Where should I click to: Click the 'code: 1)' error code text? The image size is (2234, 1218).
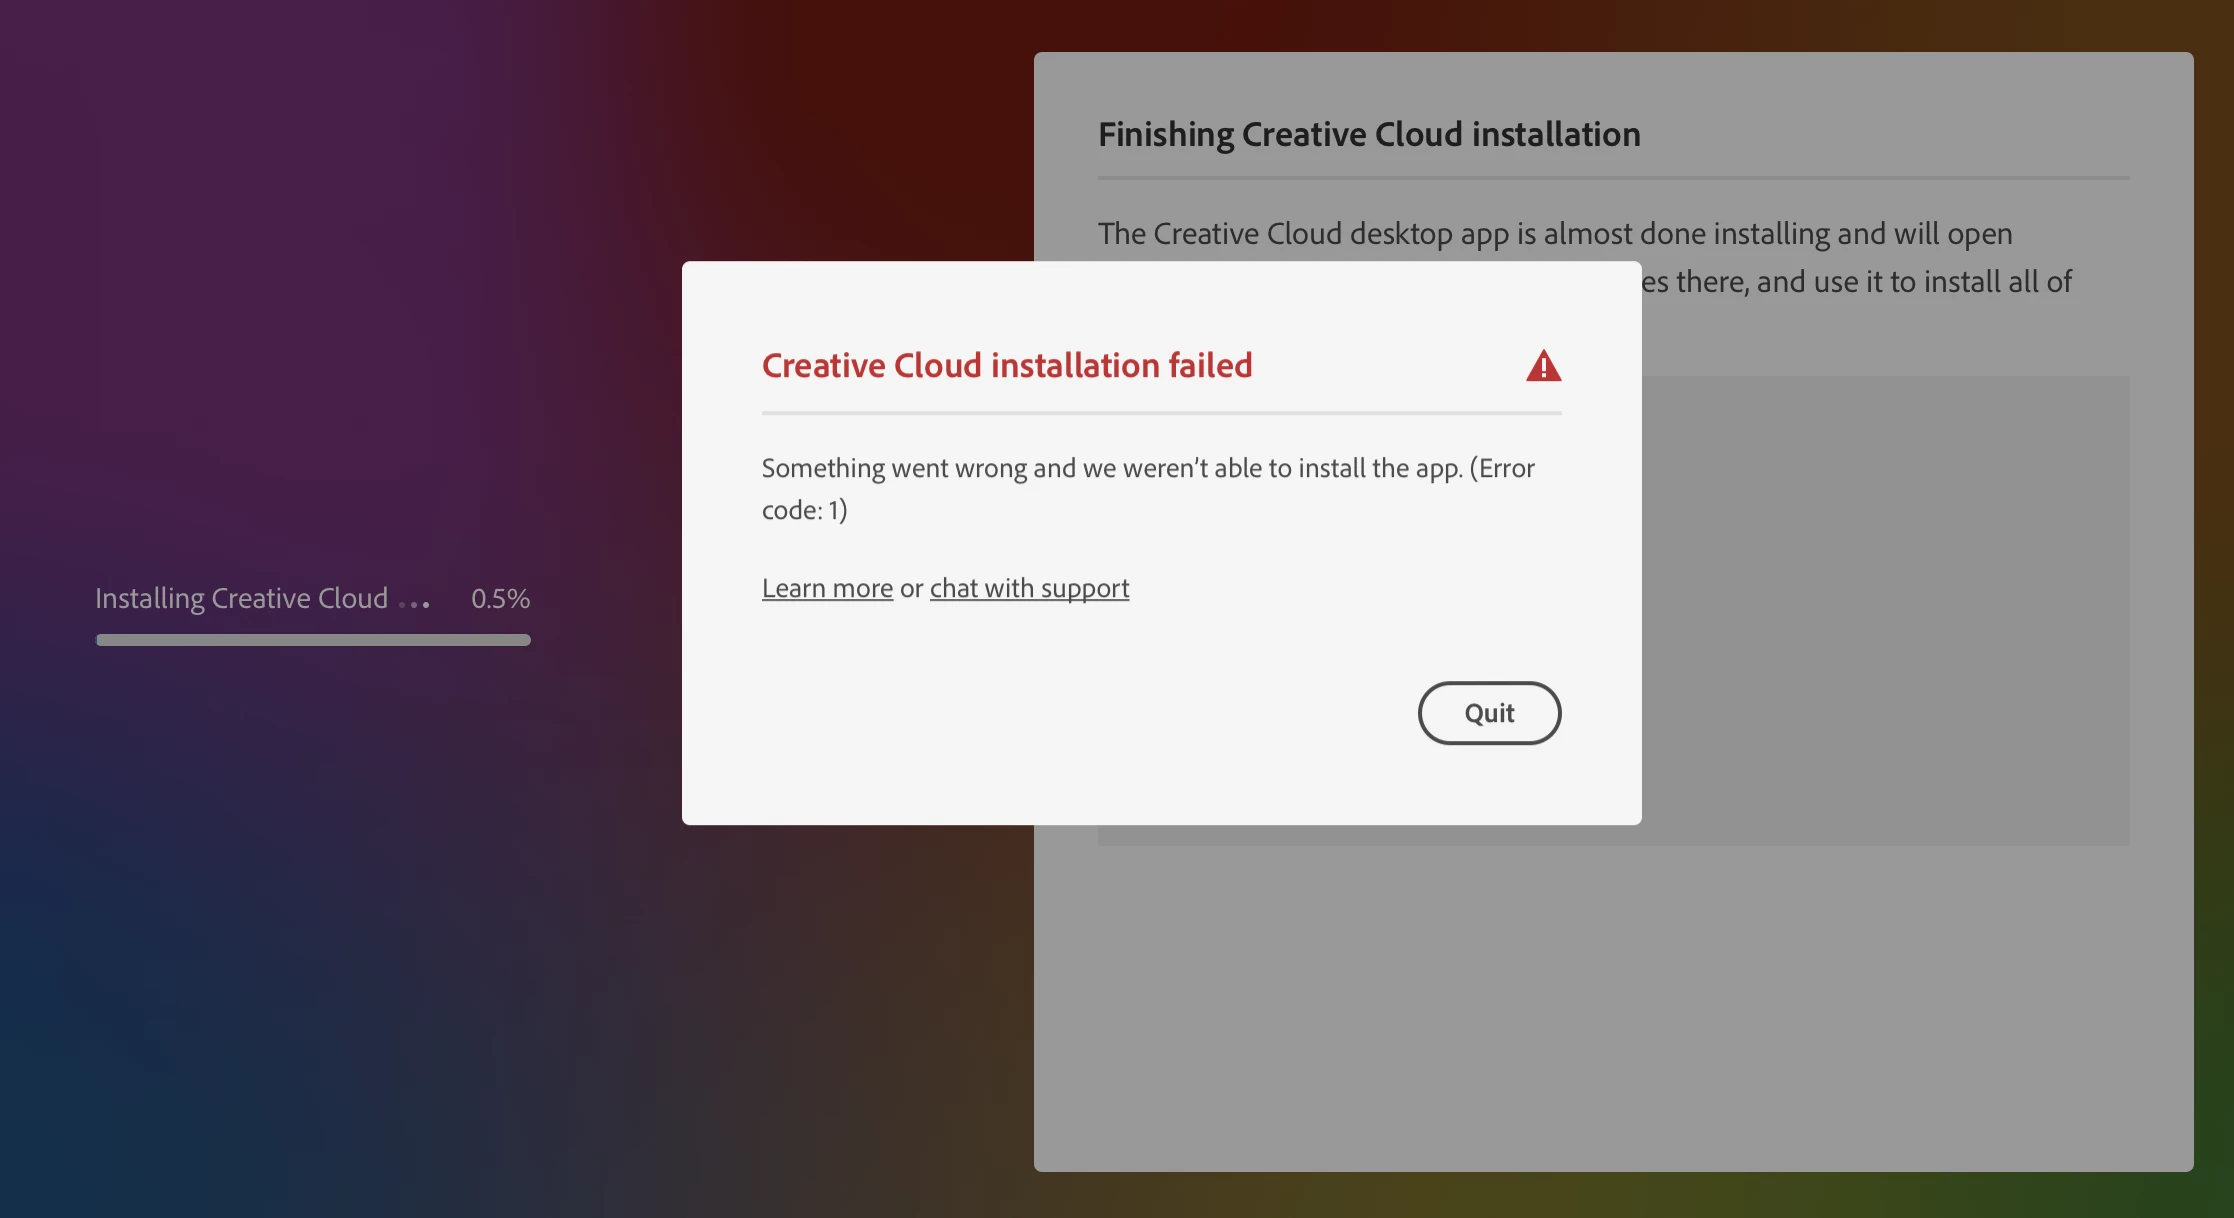point(804,510)
